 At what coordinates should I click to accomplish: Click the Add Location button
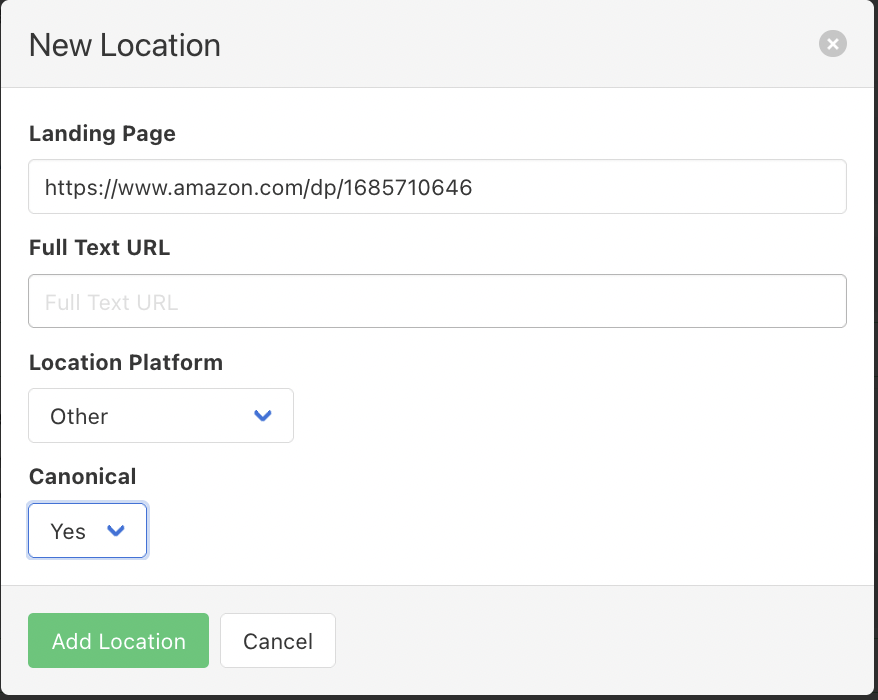click(118, 641)
